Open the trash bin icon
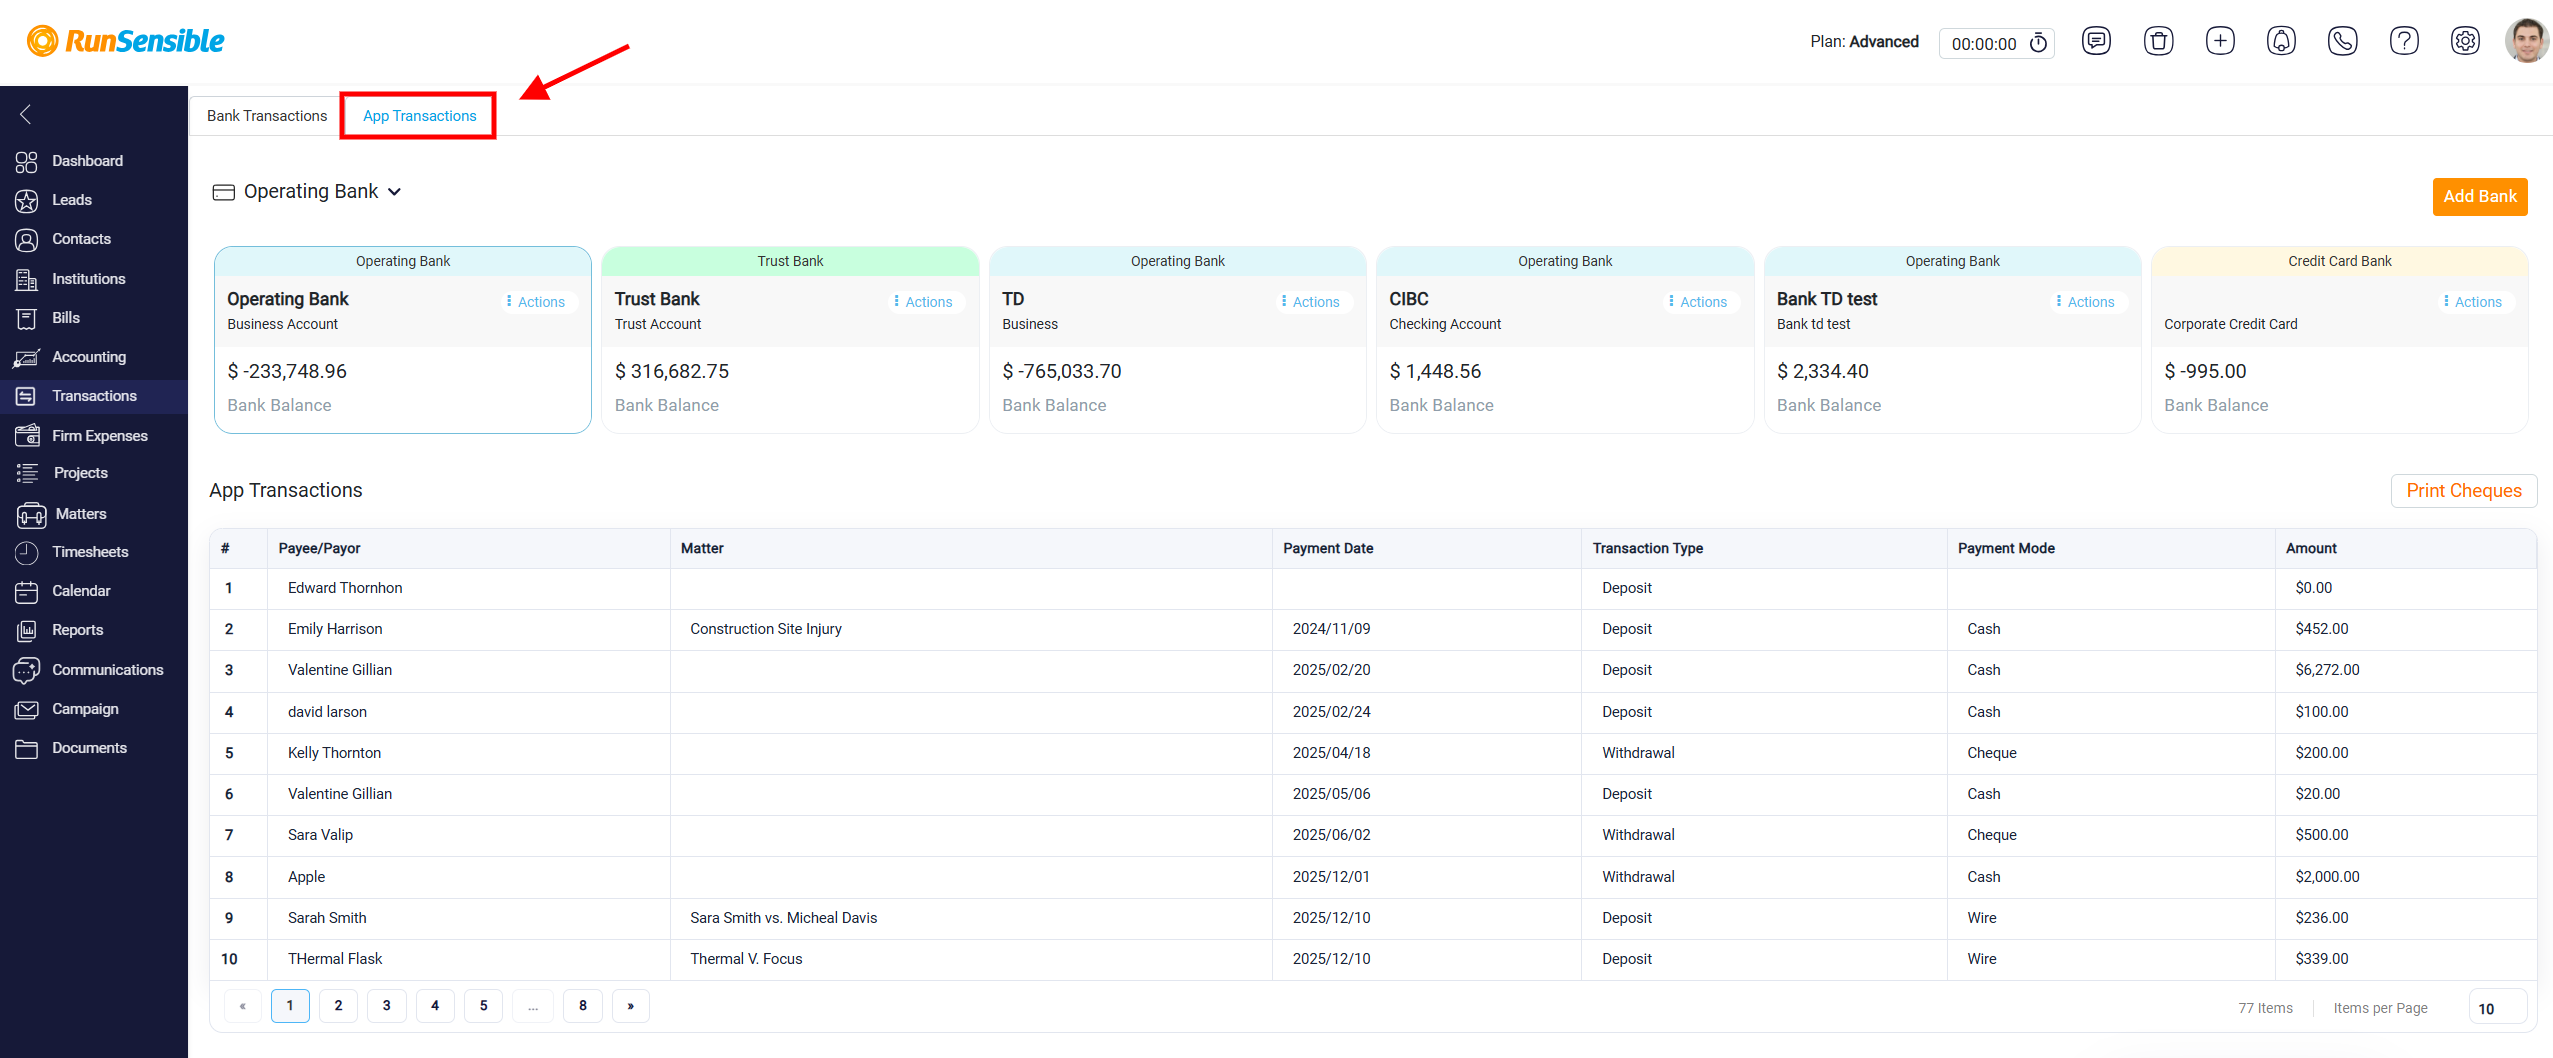 click(2158, 41)
